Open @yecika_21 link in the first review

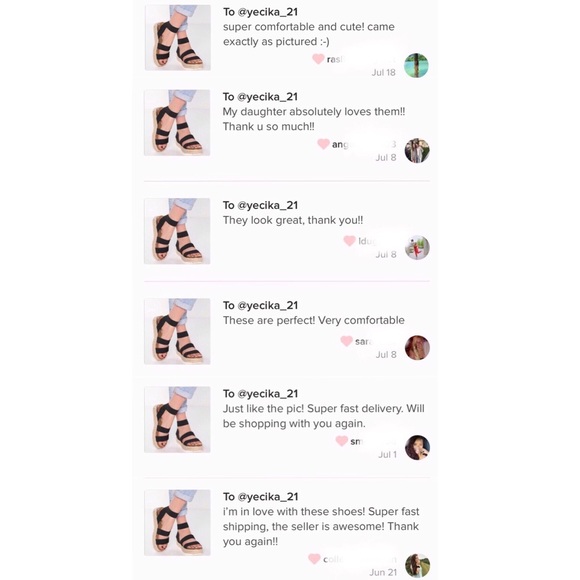pos(268,12)
